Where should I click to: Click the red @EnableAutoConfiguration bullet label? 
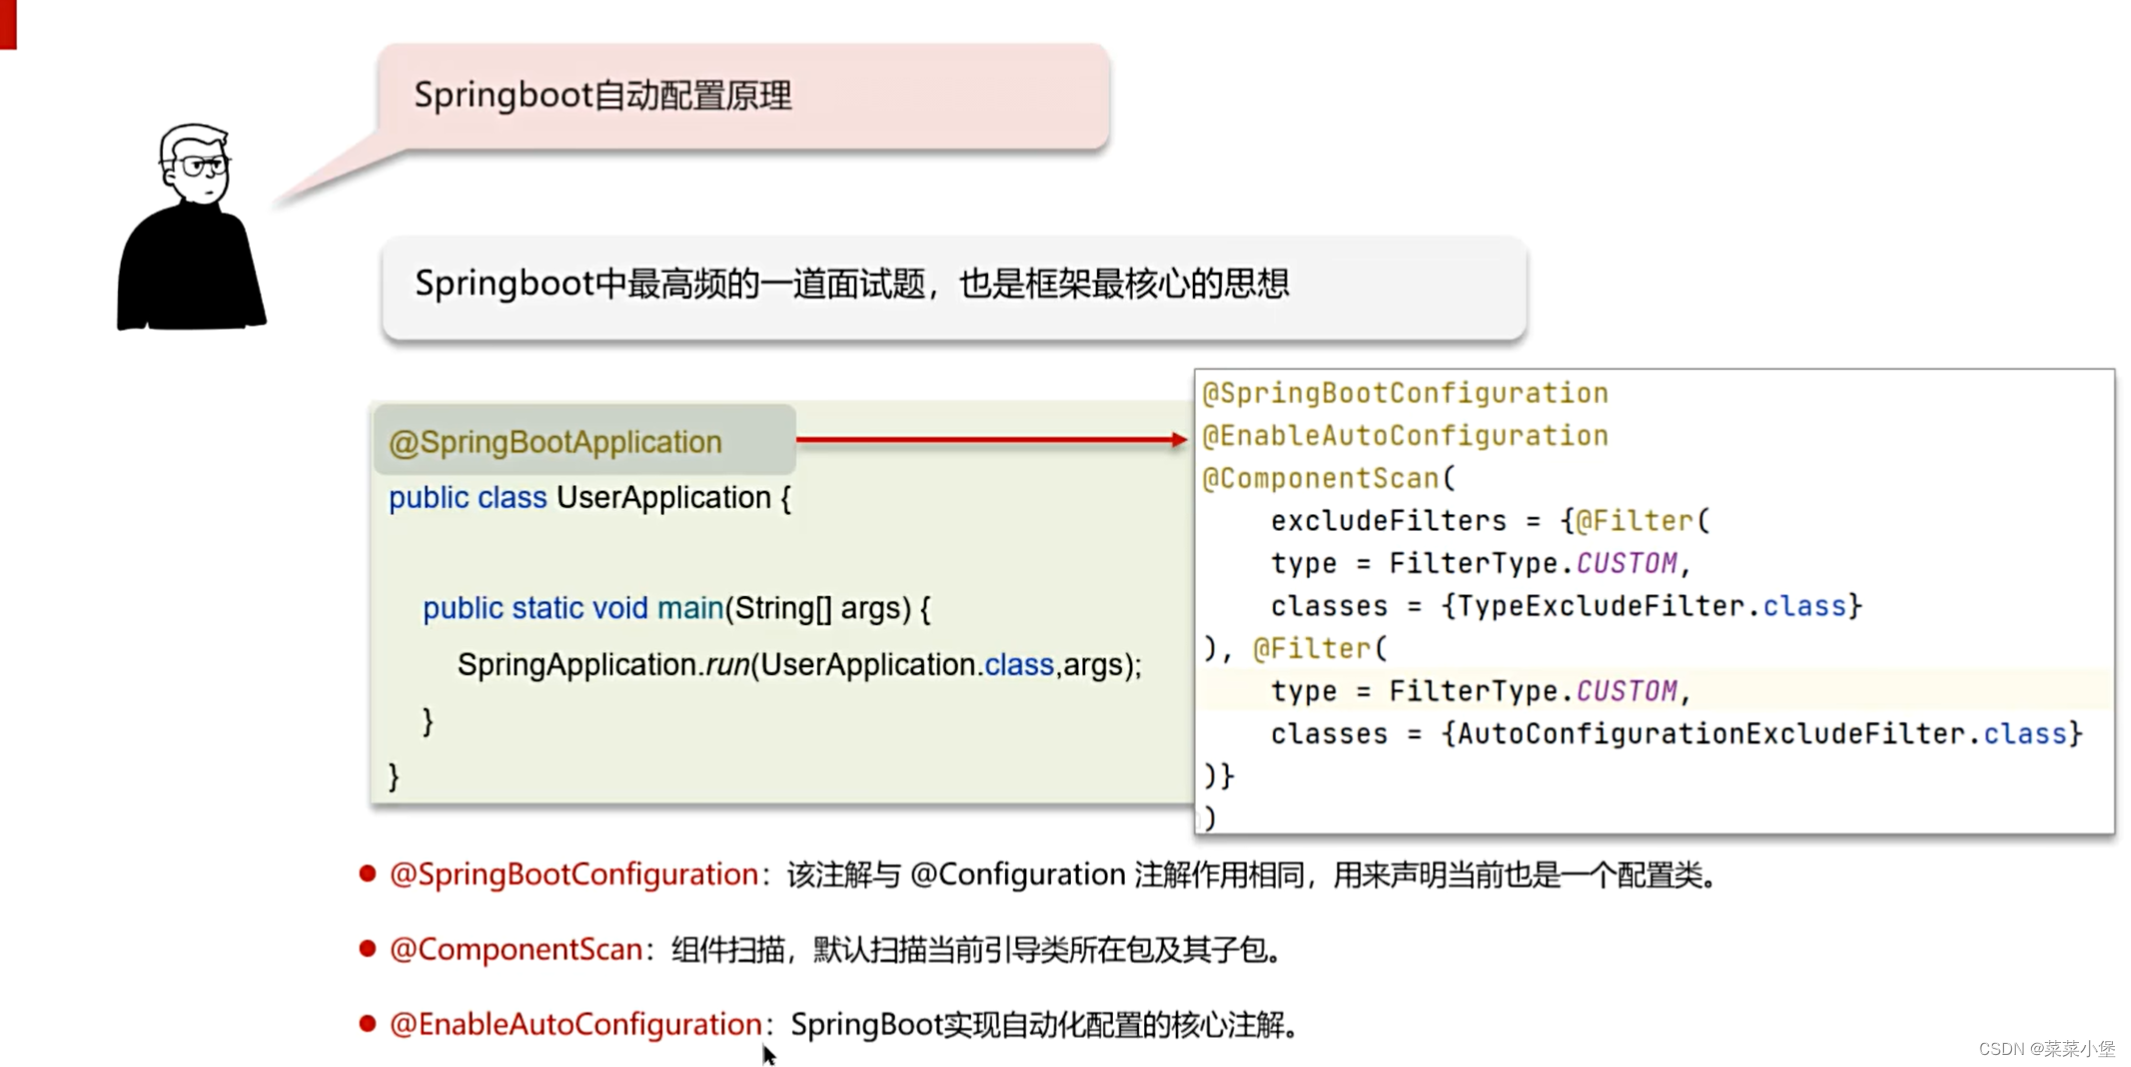pyautogui.click(x=576, y=1024)
